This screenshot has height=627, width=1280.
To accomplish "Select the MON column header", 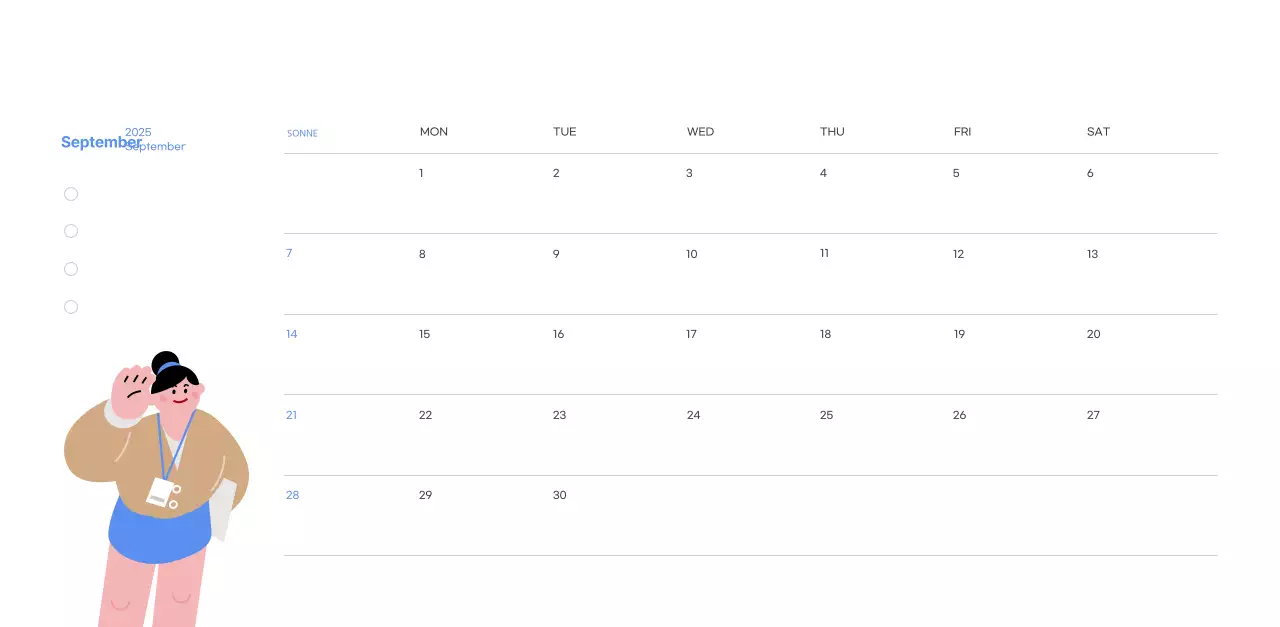I will pos(434,132).
